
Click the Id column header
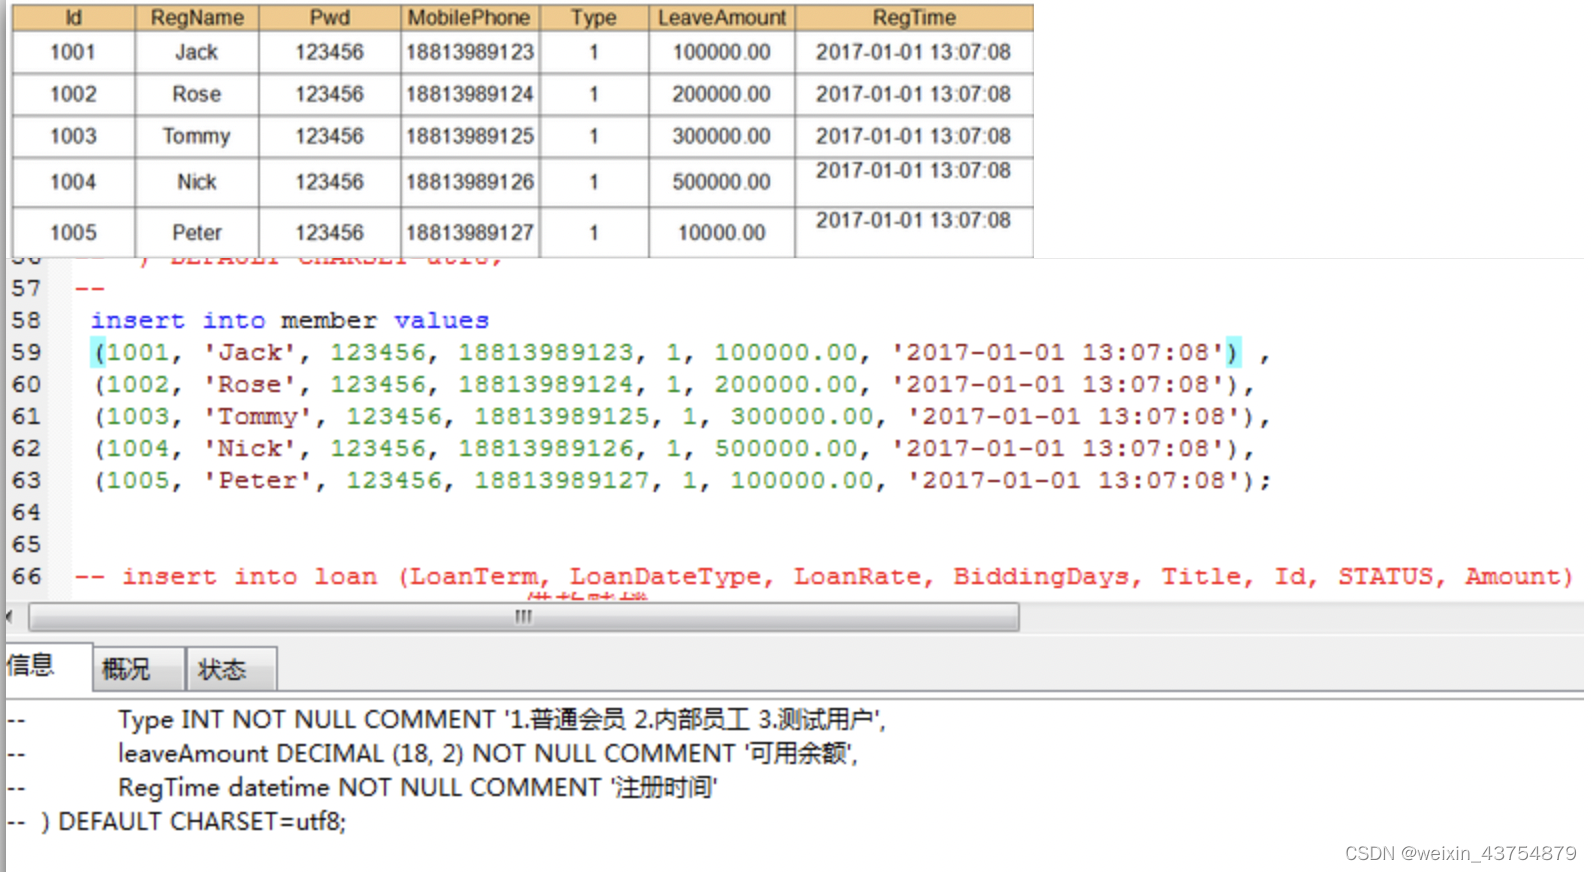click(x=73, y=18)
